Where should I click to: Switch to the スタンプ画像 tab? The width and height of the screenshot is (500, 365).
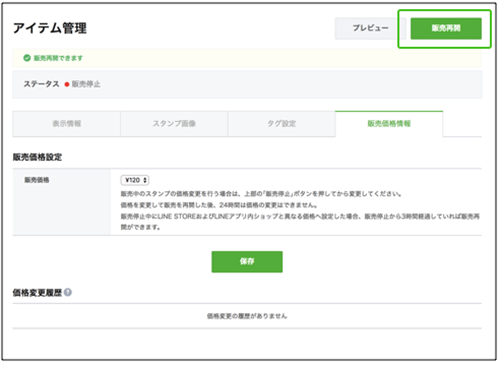click(x=174, y=124)
